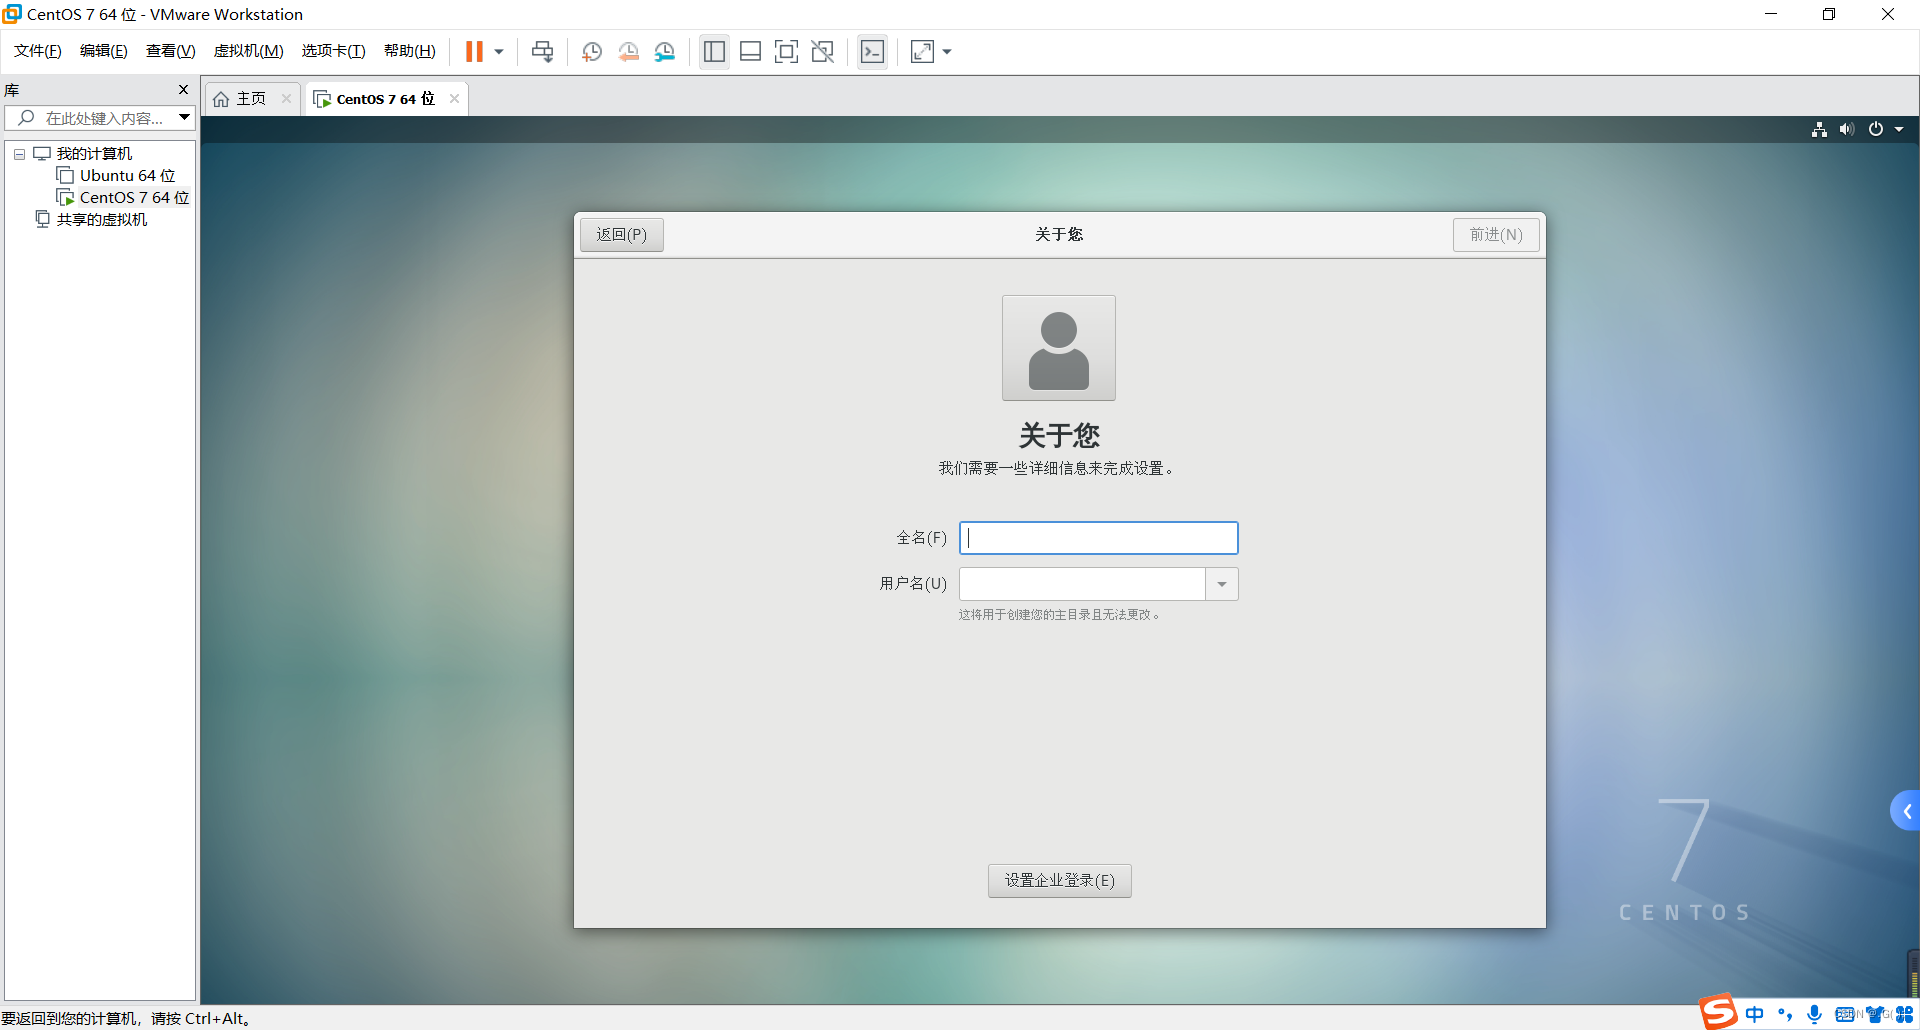The width and height of the screenshot is (1920, 1030).
Task: Select Ubuntu 64 位 virtual machine
Action: tap(127, 176)
